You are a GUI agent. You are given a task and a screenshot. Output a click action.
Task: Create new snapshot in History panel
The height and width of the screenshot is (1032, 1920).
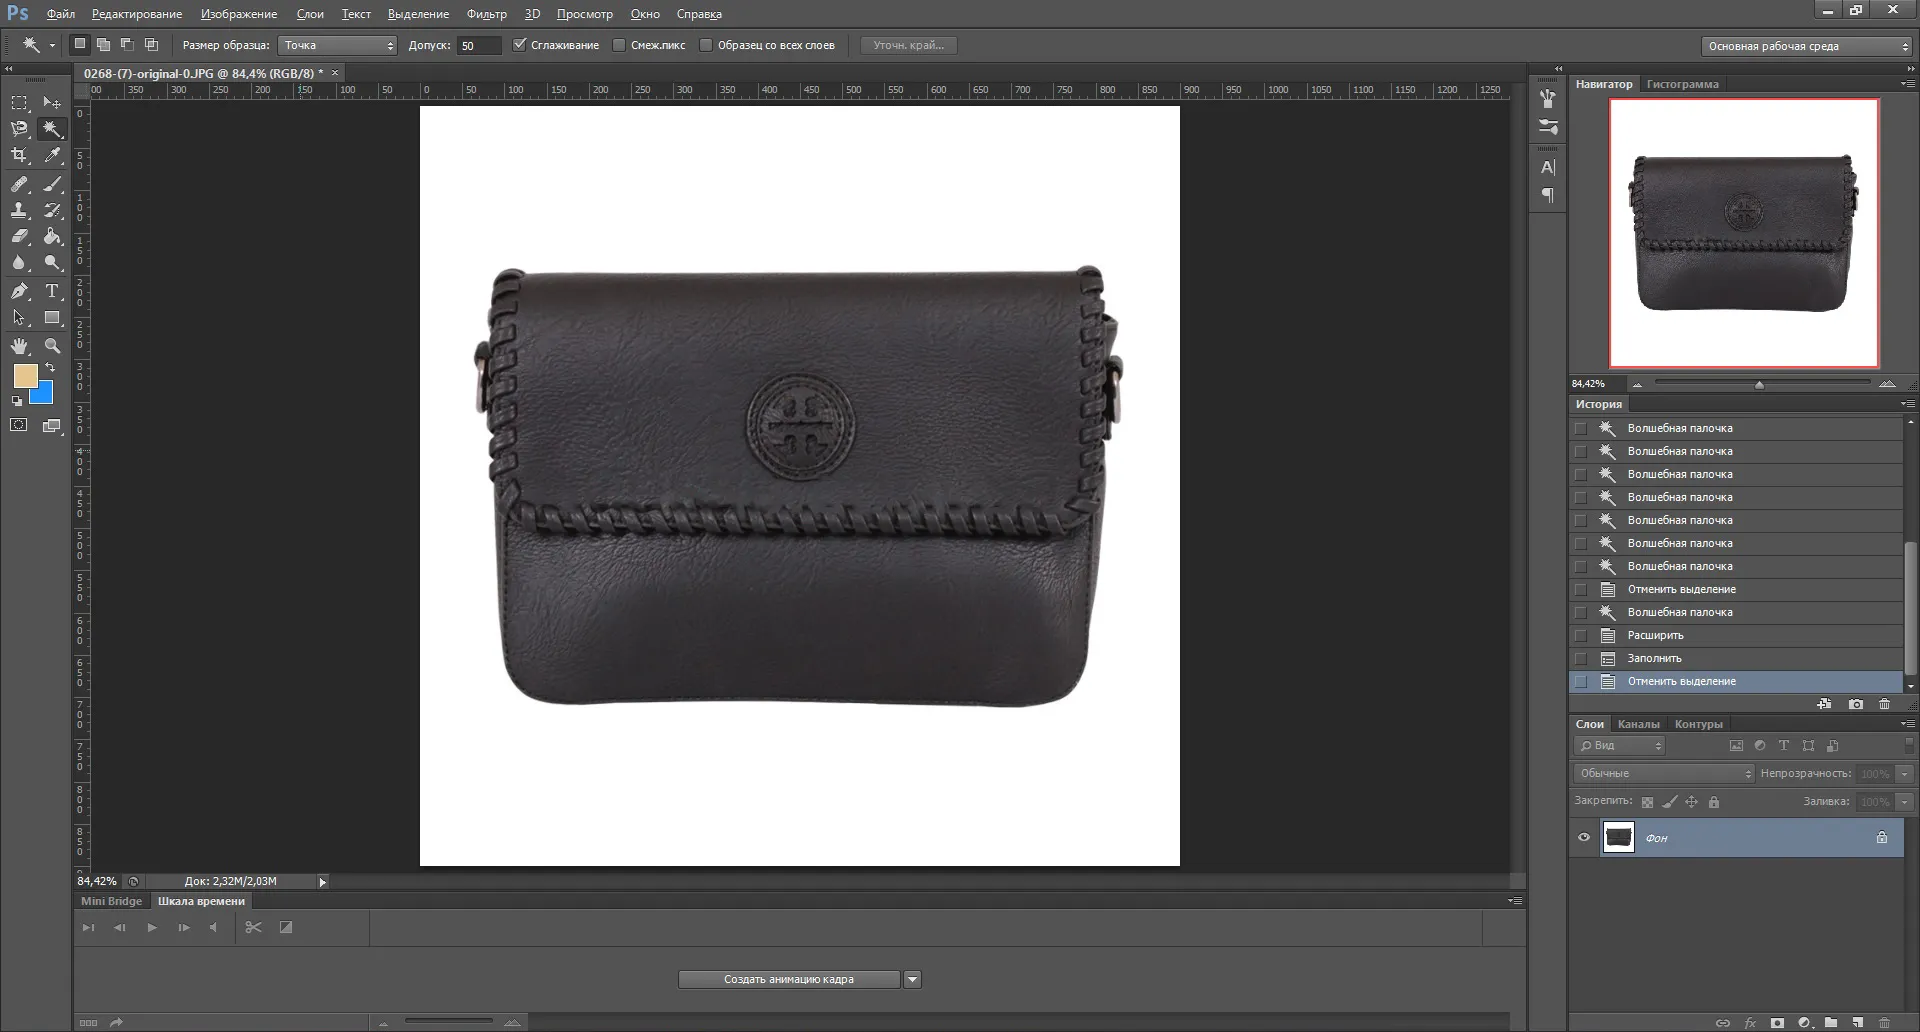pos(1856,704)
